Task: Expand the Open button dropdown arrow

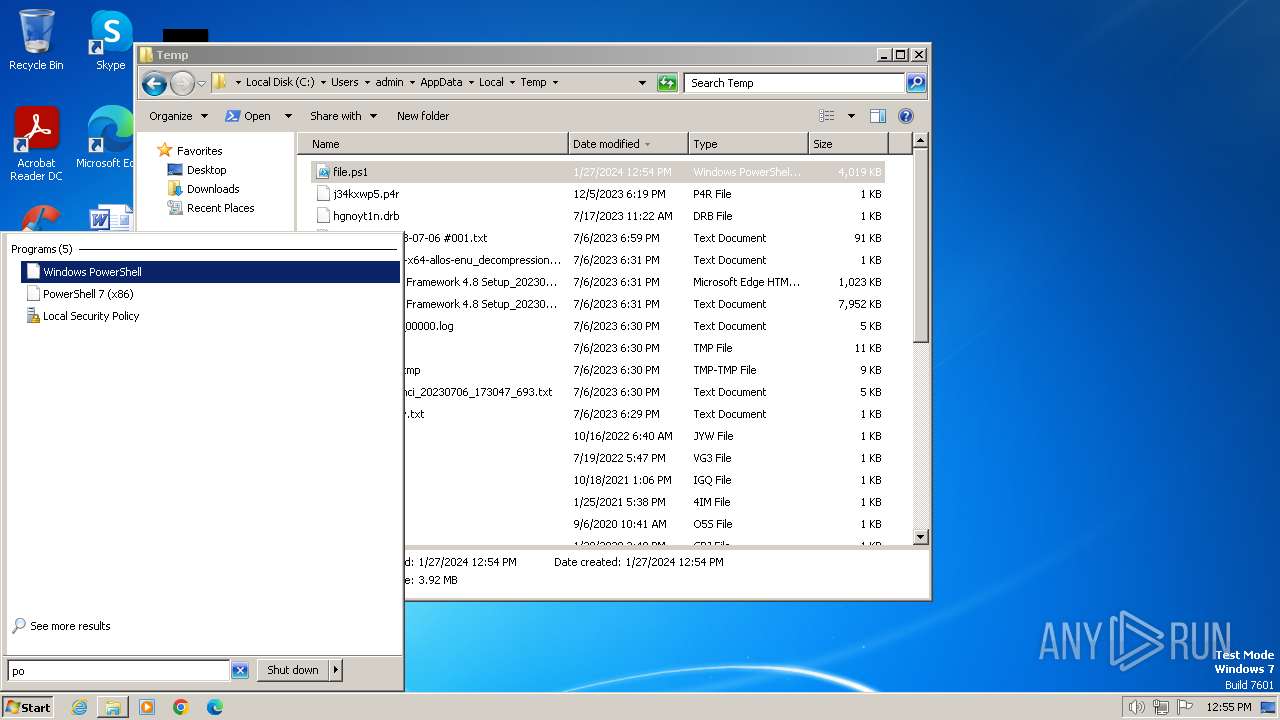Action: [288, 116]
